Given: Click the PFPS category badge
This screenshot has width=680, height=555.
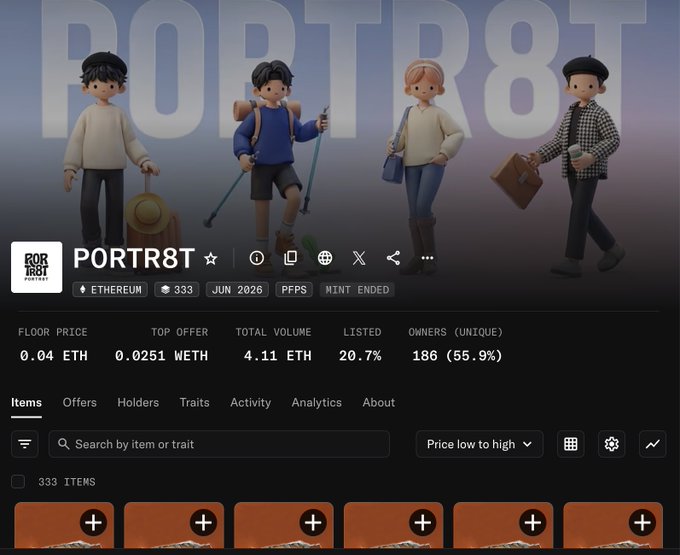Looking at the screenshot, I should coord(294,290).
